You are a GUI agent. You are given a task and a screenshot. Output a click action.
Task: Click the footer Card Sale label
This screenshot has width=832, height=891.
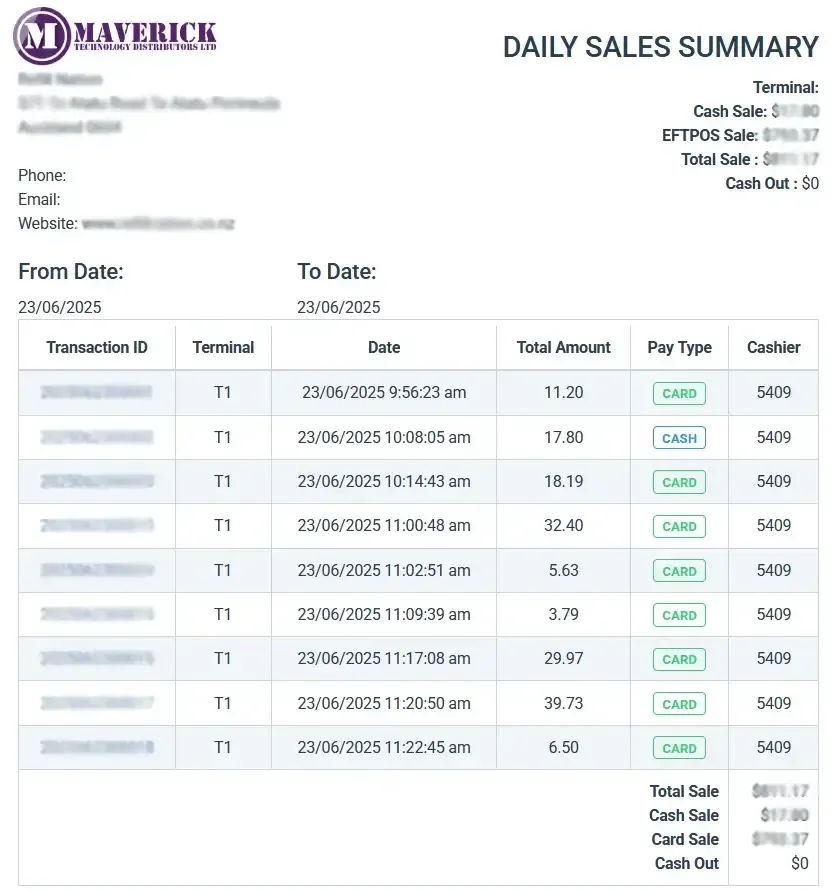click(685, 839)
